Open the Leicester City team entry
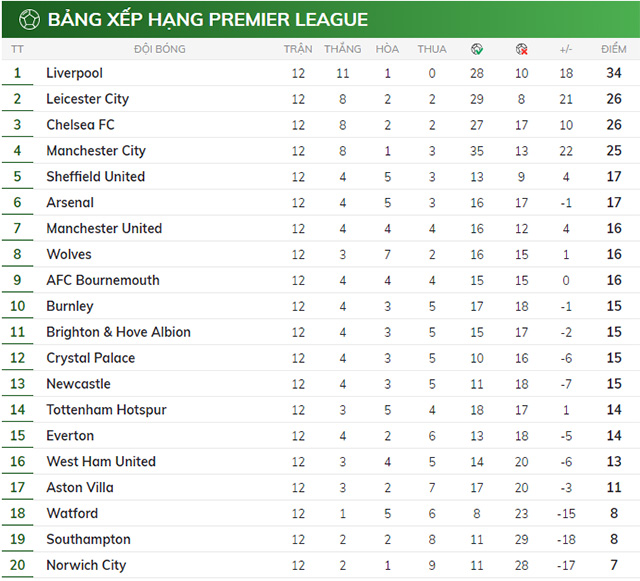Viewport: 640px width, 581px height. 87,99
